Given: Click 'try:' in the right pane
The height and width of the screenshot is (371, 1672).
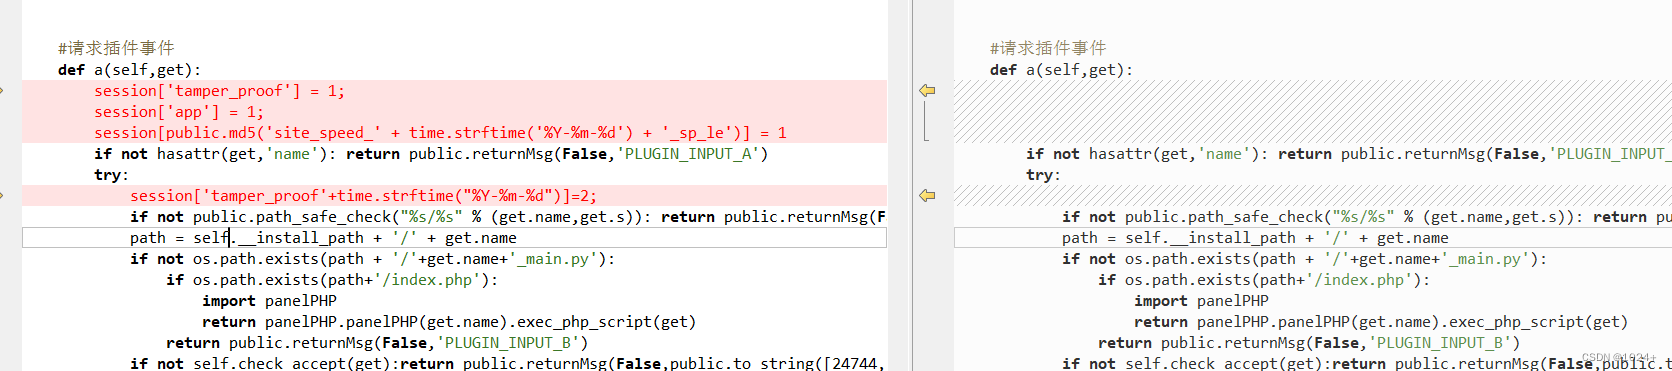Looking at the screenshot, I should point(1044,175).
